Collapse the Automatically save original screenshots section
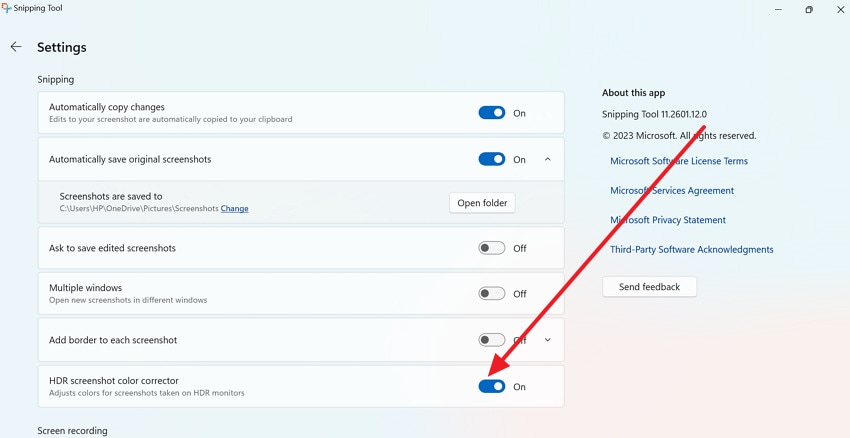The height and width of the screenshot is (438, 850). pos(548,159)
